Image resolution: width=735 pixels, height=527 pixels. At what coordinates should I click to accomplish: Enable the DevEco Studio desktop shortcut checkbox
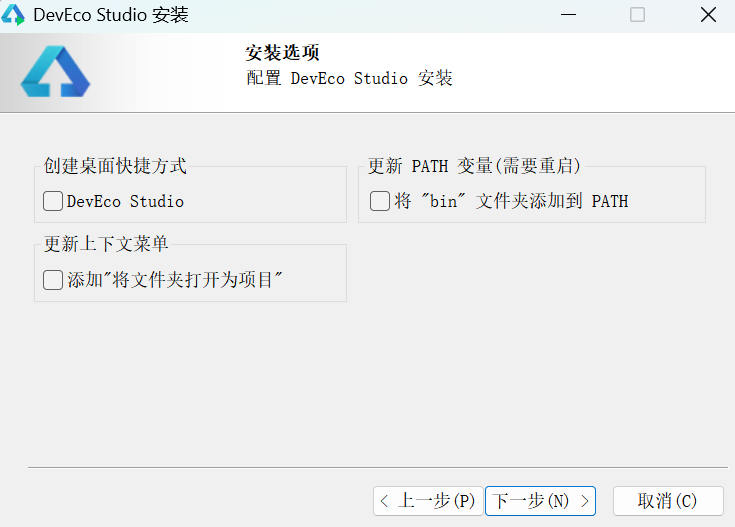coord(53,201)
